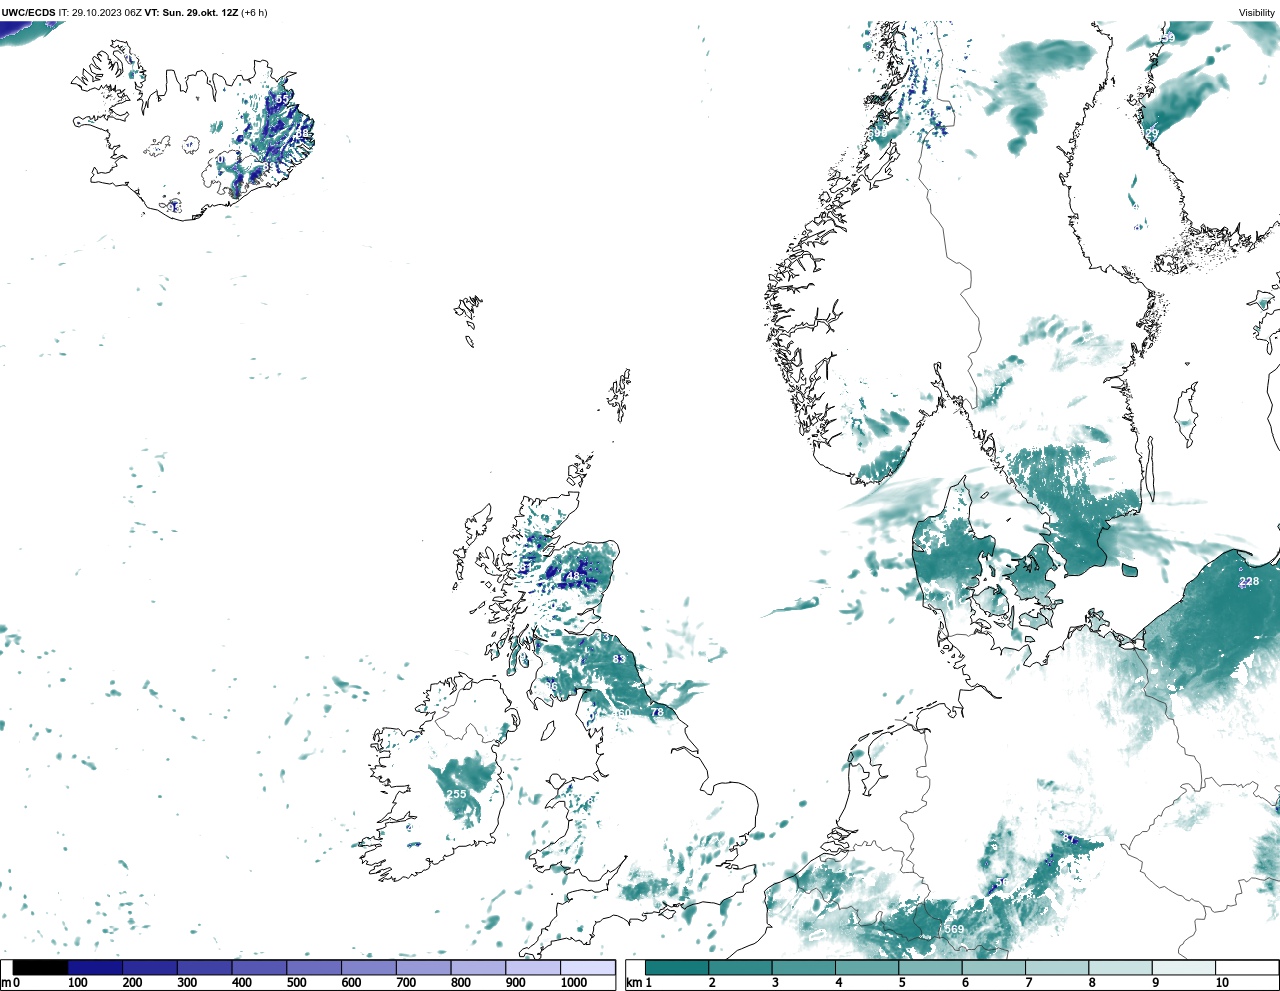Pick the 400–500 m legend swatch
This screenshot has height=991, width=1280.
pos(259,968)
